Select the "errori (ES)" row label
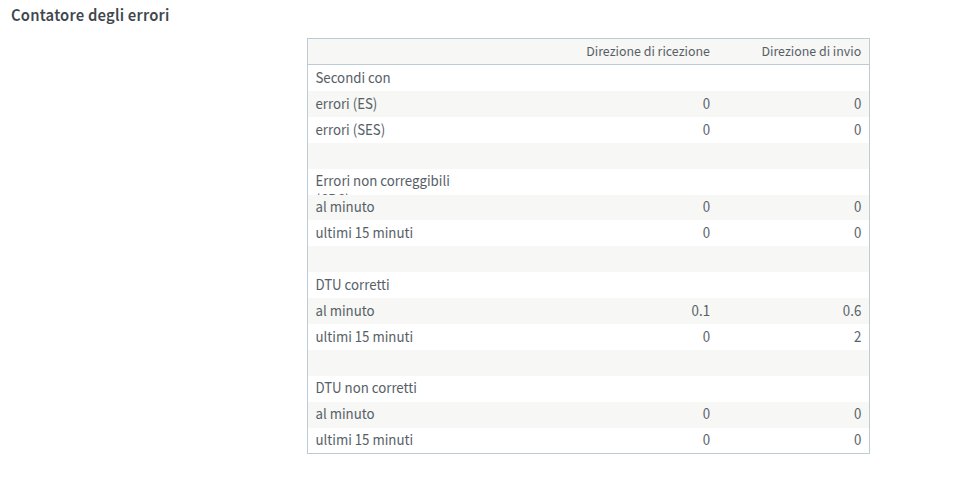 346,104
